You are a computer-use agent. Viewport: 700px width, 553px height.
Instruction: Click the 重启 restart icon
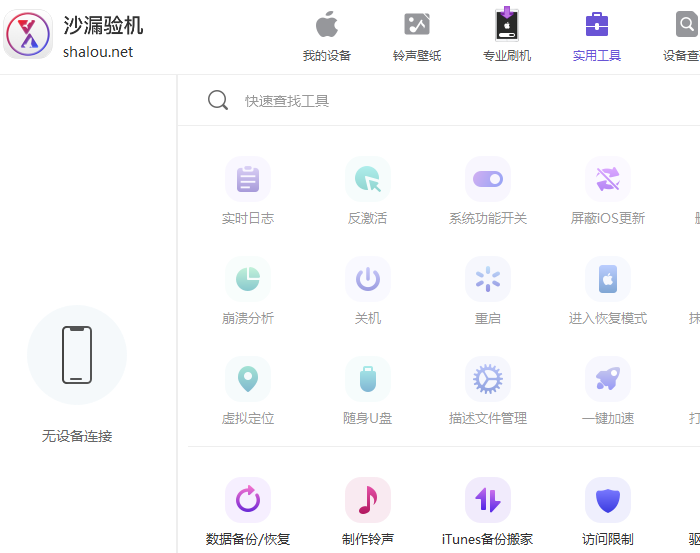[488, 279]
